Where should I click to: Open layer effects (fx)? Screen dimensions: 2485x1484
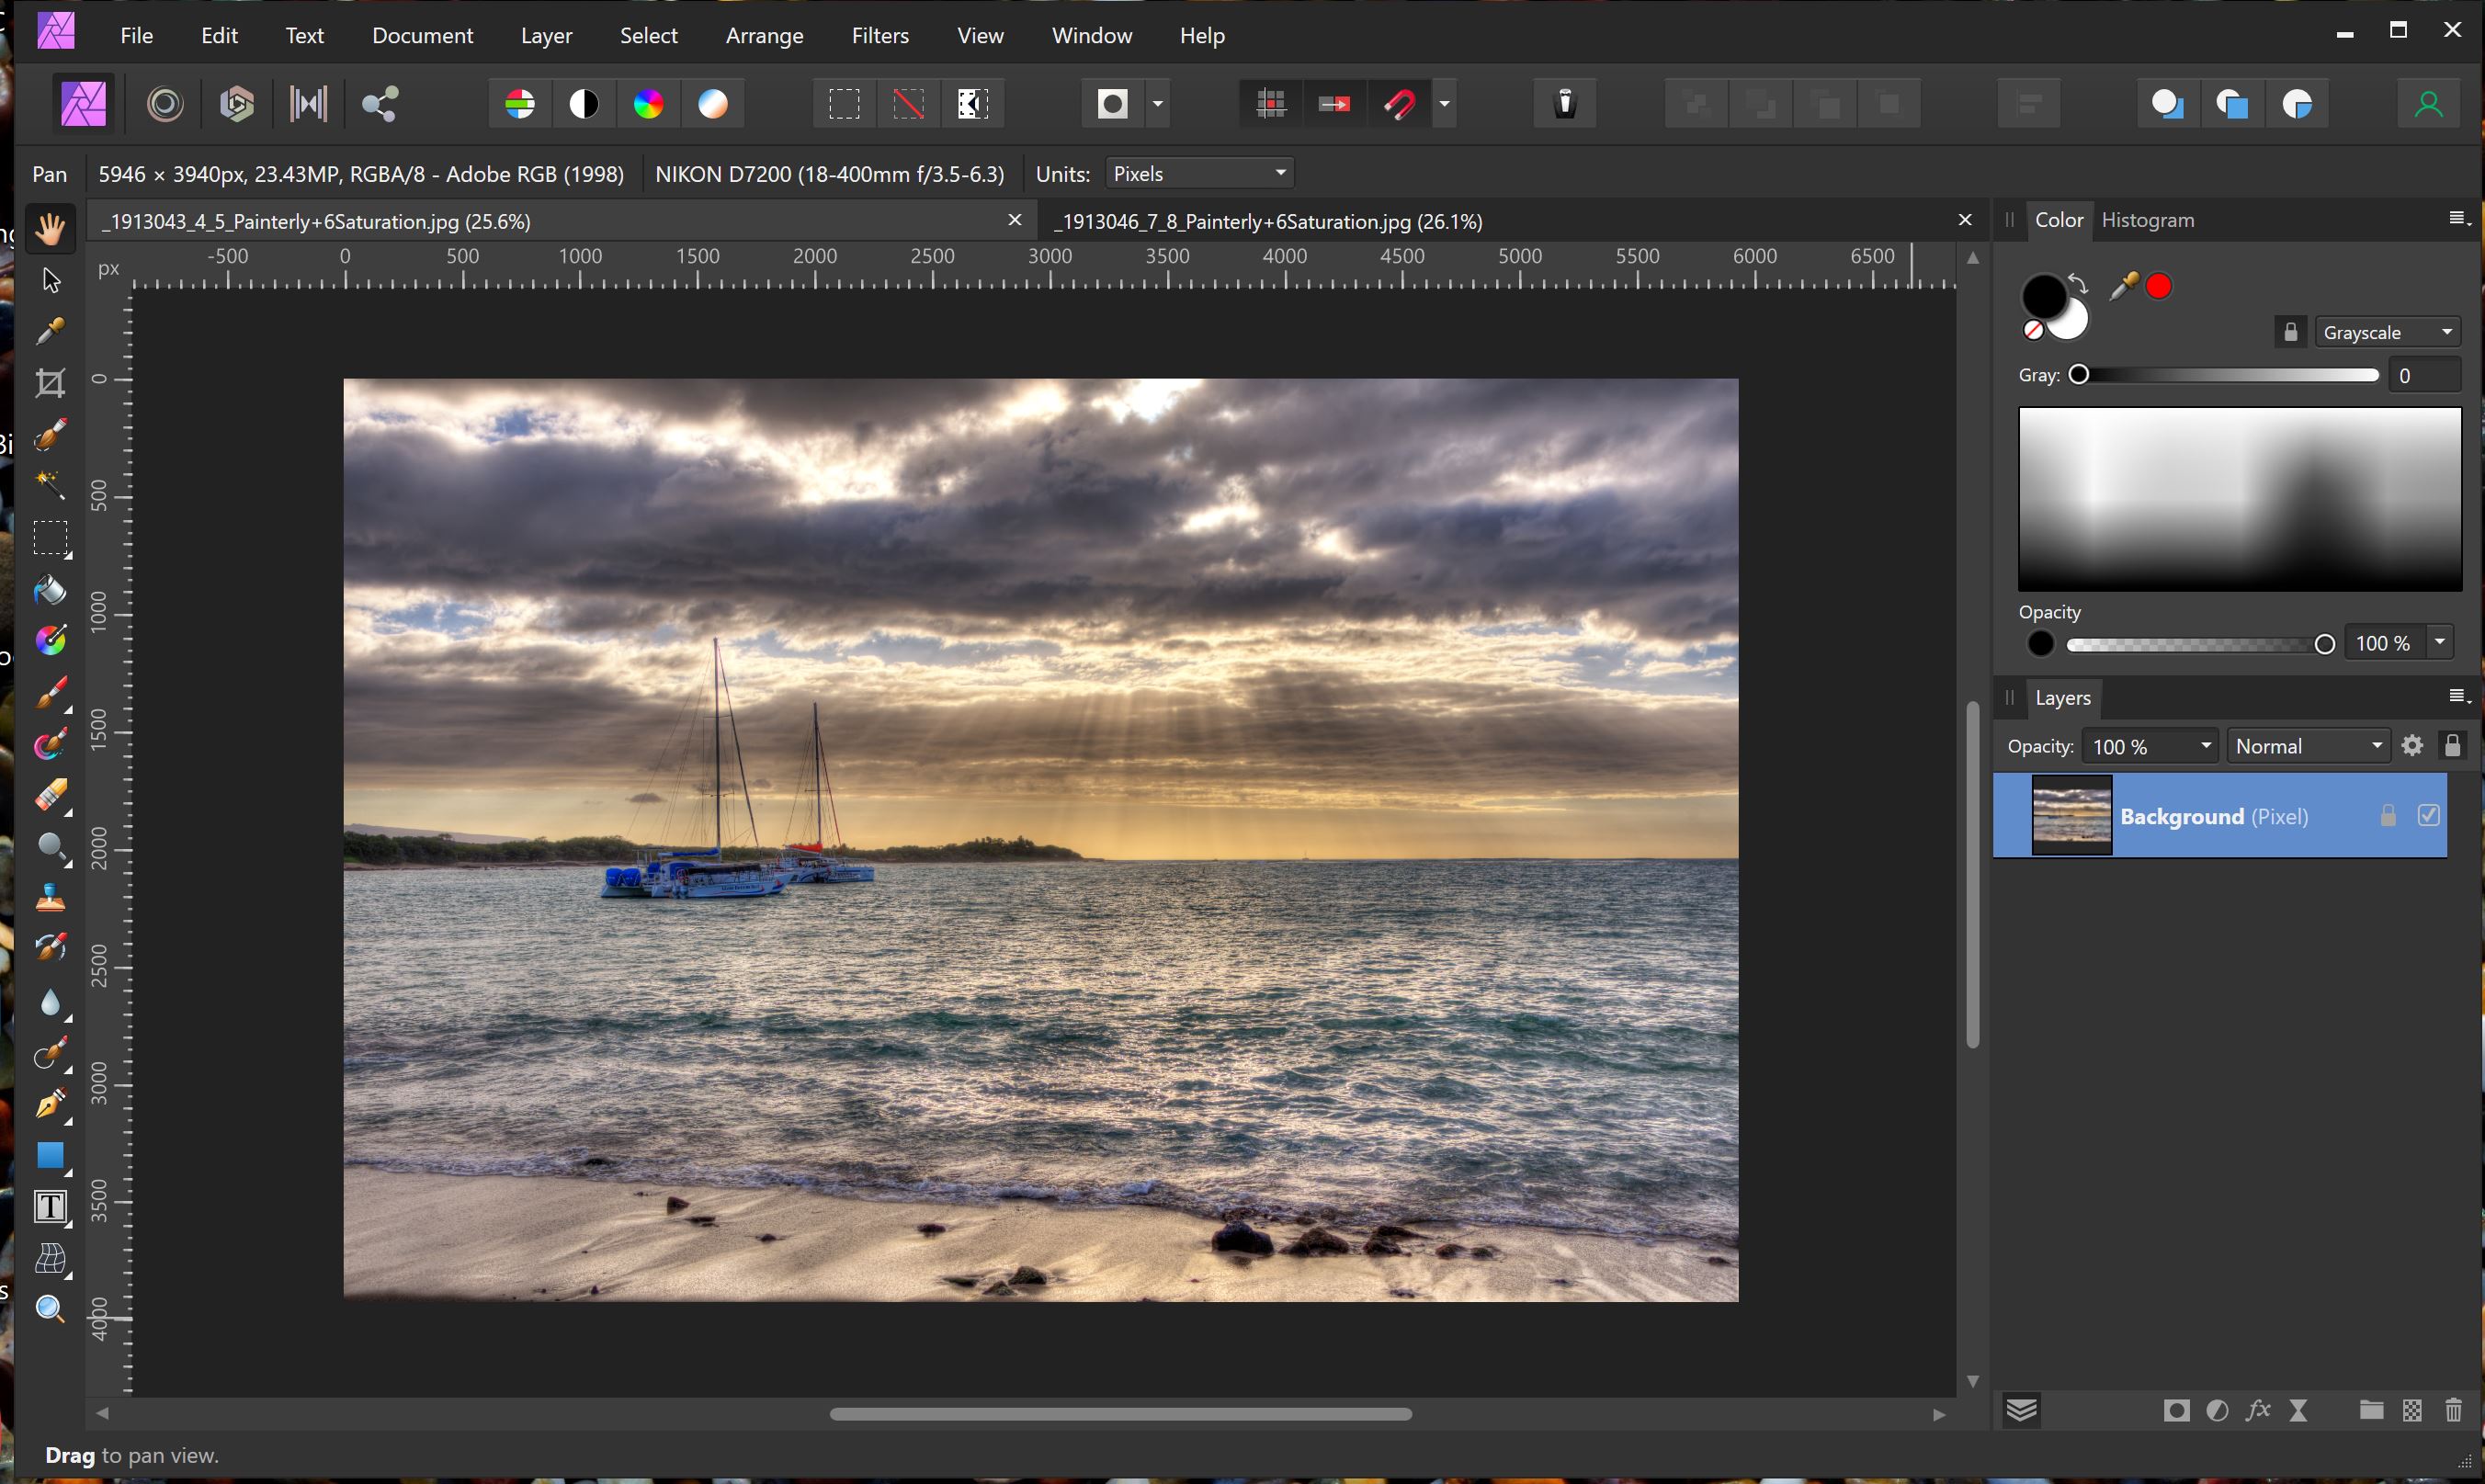click(x=2257, y=1411)
